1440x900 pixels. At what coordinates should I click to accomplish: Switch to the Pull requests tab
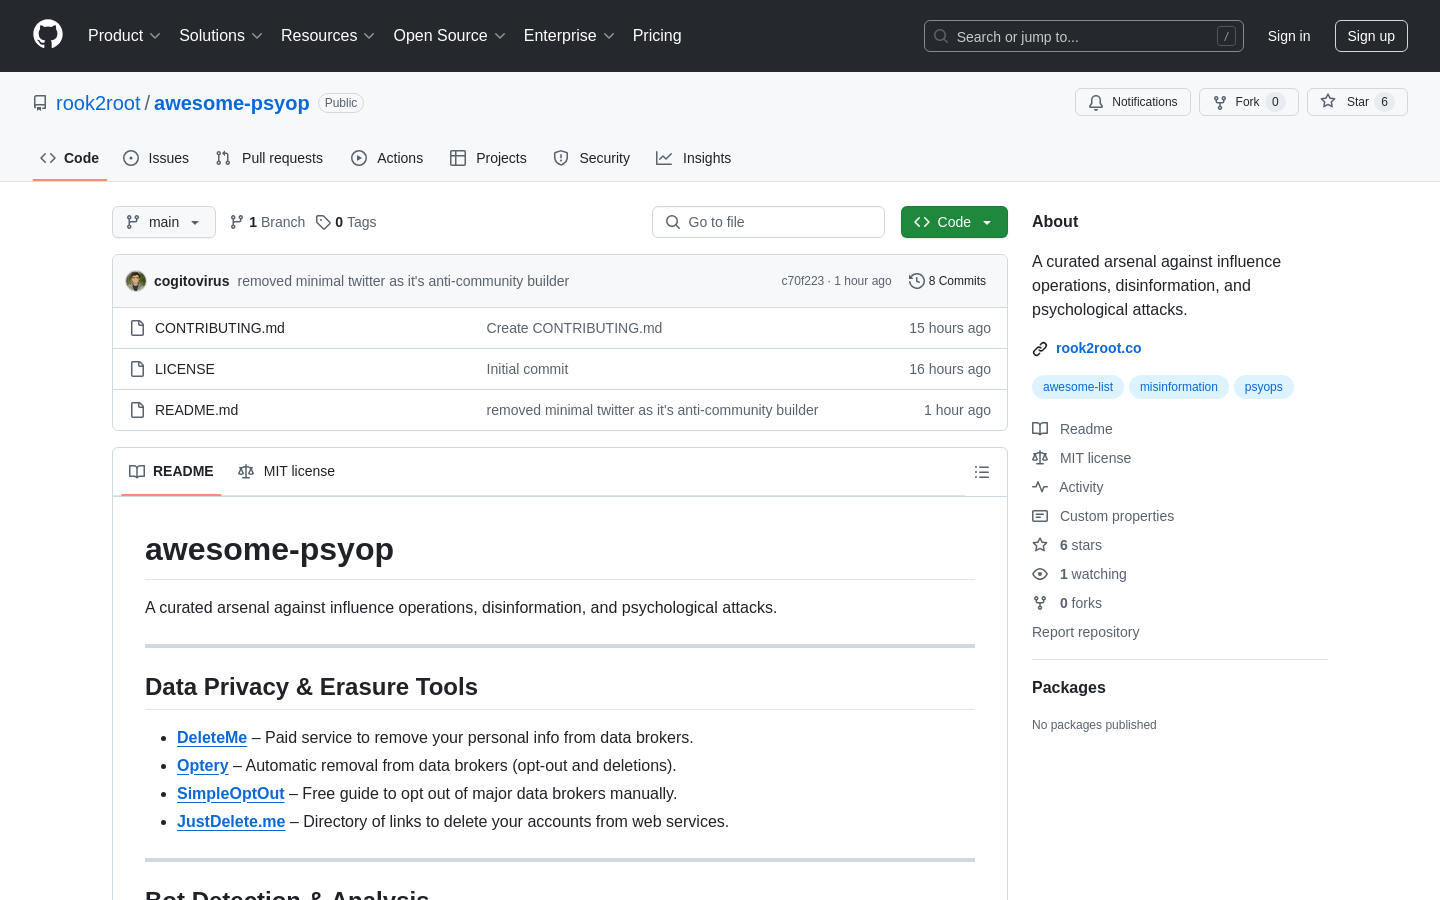[x=269, y=158]
